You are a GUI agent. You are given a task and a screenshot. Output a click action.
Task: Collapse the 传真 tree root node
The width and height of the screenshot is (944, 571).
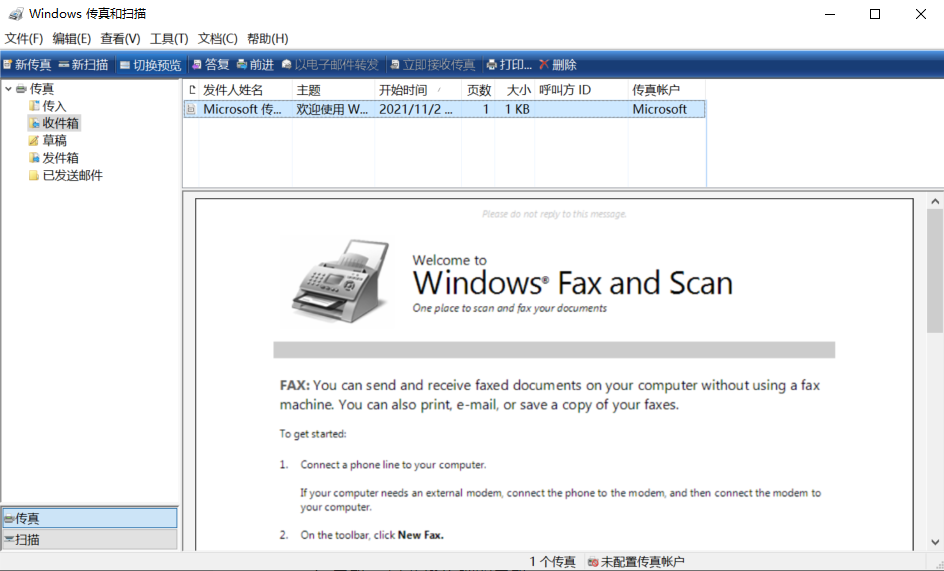(x=8, y=89)
